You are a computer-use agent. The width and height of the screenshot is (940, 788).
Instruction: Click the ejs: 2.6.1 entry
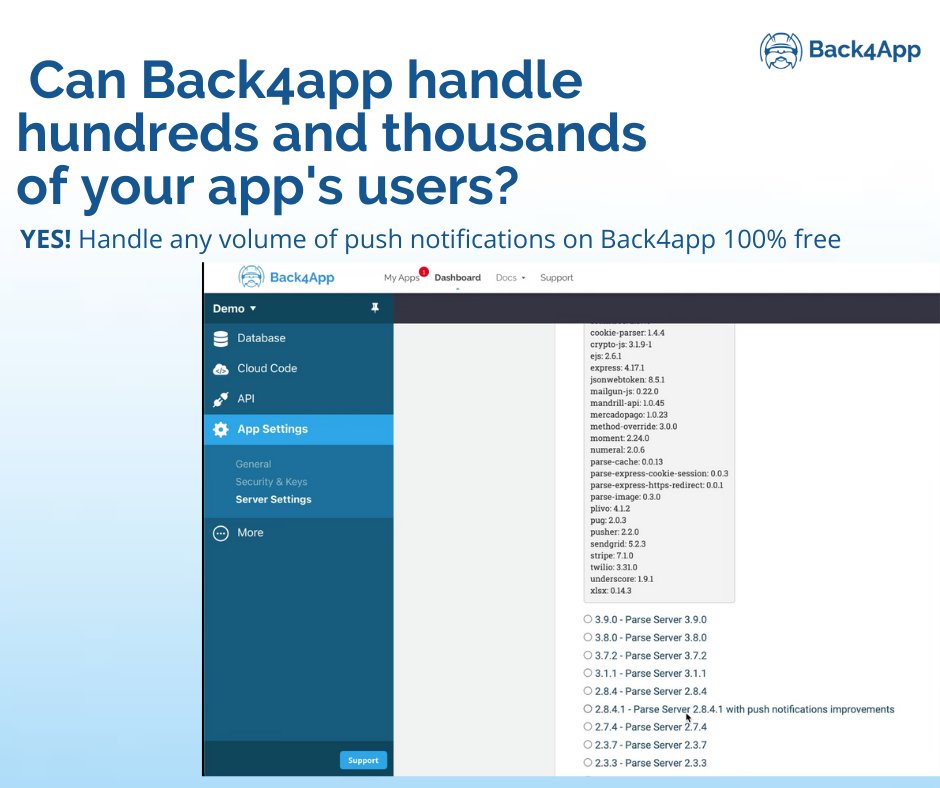(605, 356)
